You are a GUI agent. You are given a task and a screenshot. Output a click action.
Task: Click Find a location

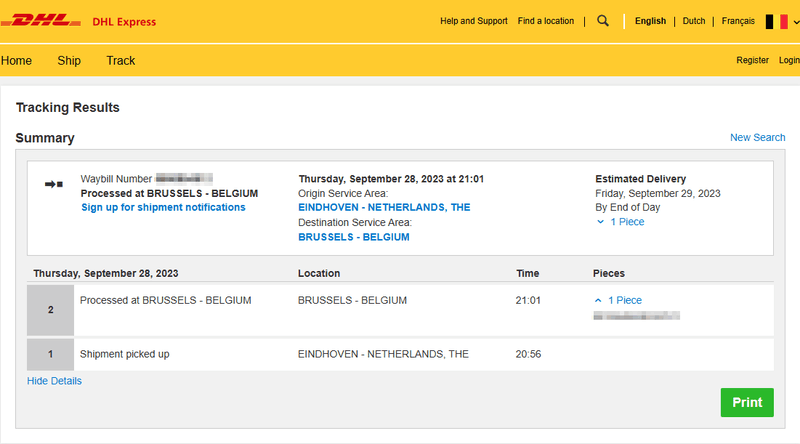546,21
